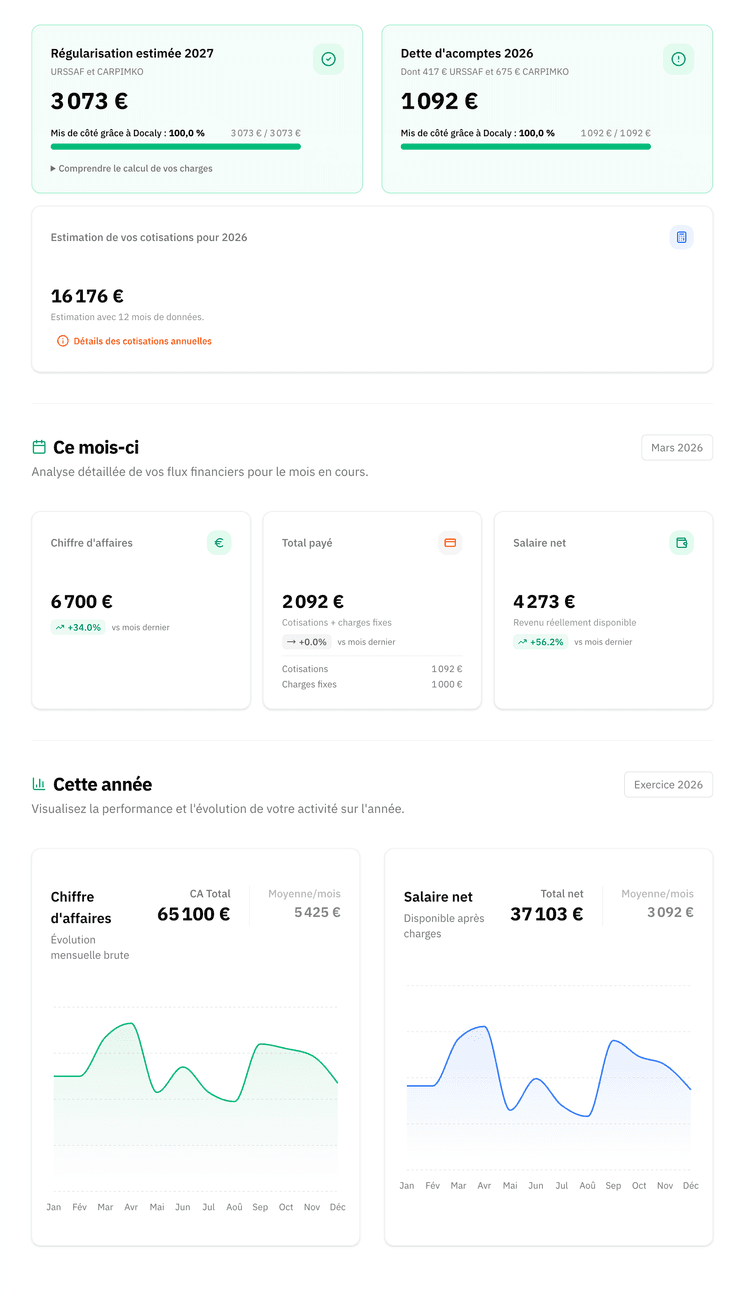Open the Mars 2026 month selector
Image resolution: width=750 pixels, height=1295 pixels.
point(676,448)
